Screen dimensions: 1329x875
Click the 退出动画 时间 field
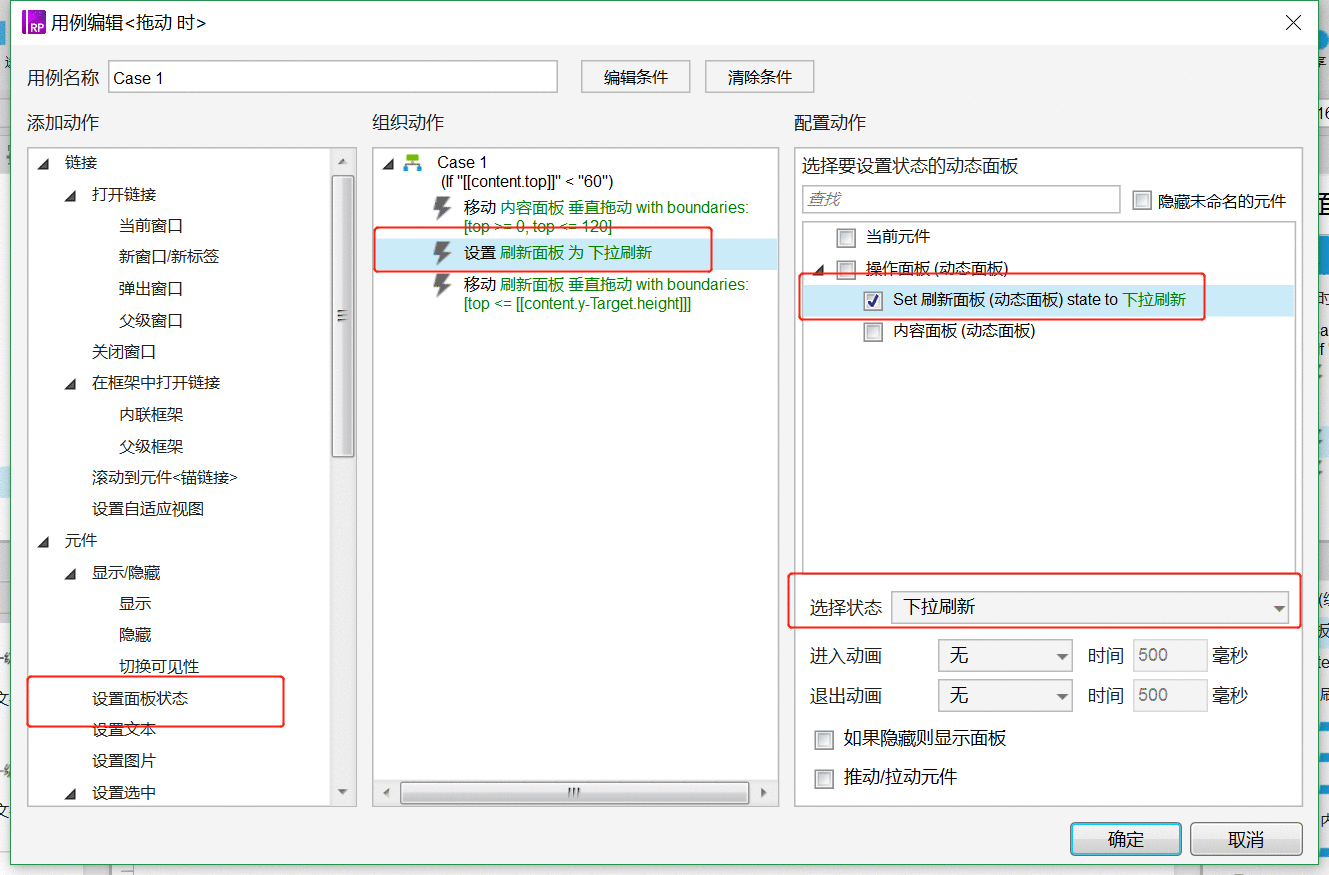click(x=1170, y=695)
